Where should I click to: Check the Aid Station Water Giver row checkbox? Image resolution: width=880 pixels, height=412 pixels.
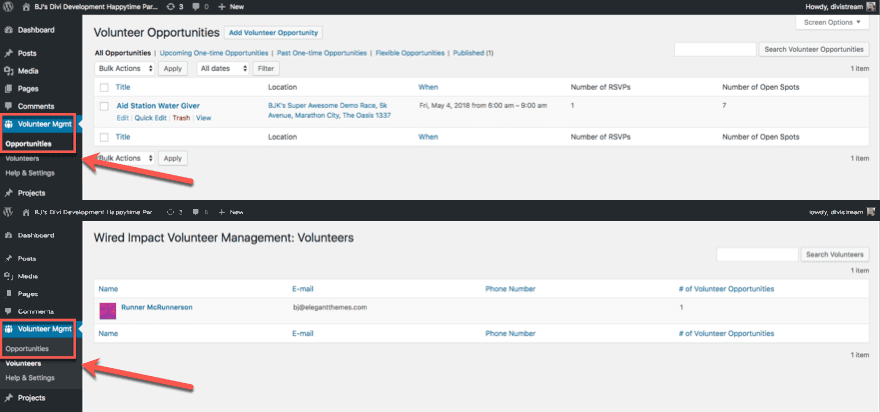point(103,105)
